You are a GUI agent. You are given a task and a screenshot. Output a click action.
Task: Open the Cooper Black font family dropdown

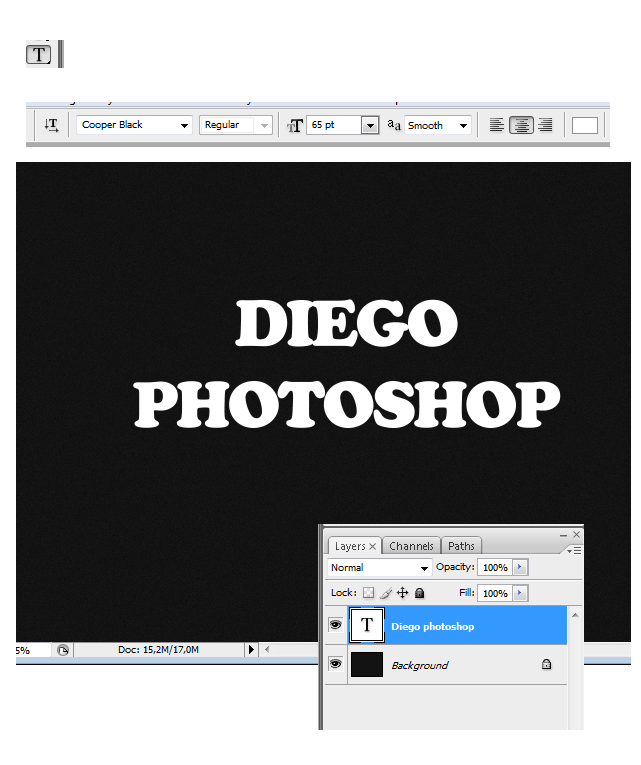pyautogui.click(x=134, y=125)
